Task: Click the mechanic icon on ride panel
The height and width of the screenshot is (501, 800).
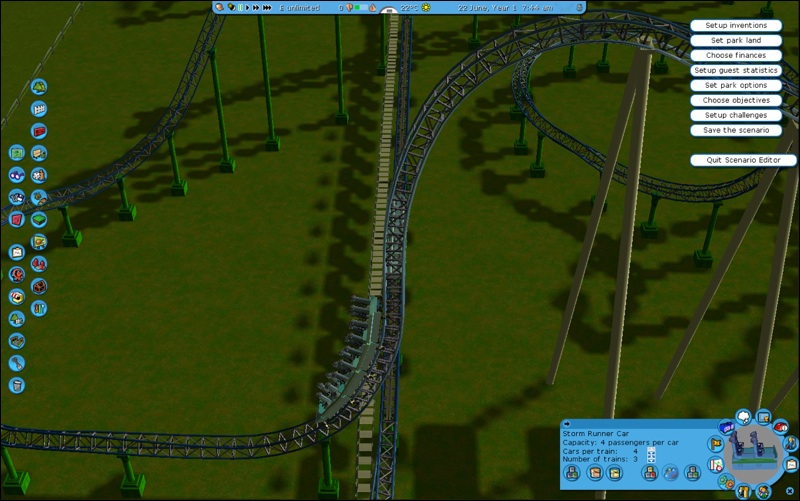Action: 792,444
